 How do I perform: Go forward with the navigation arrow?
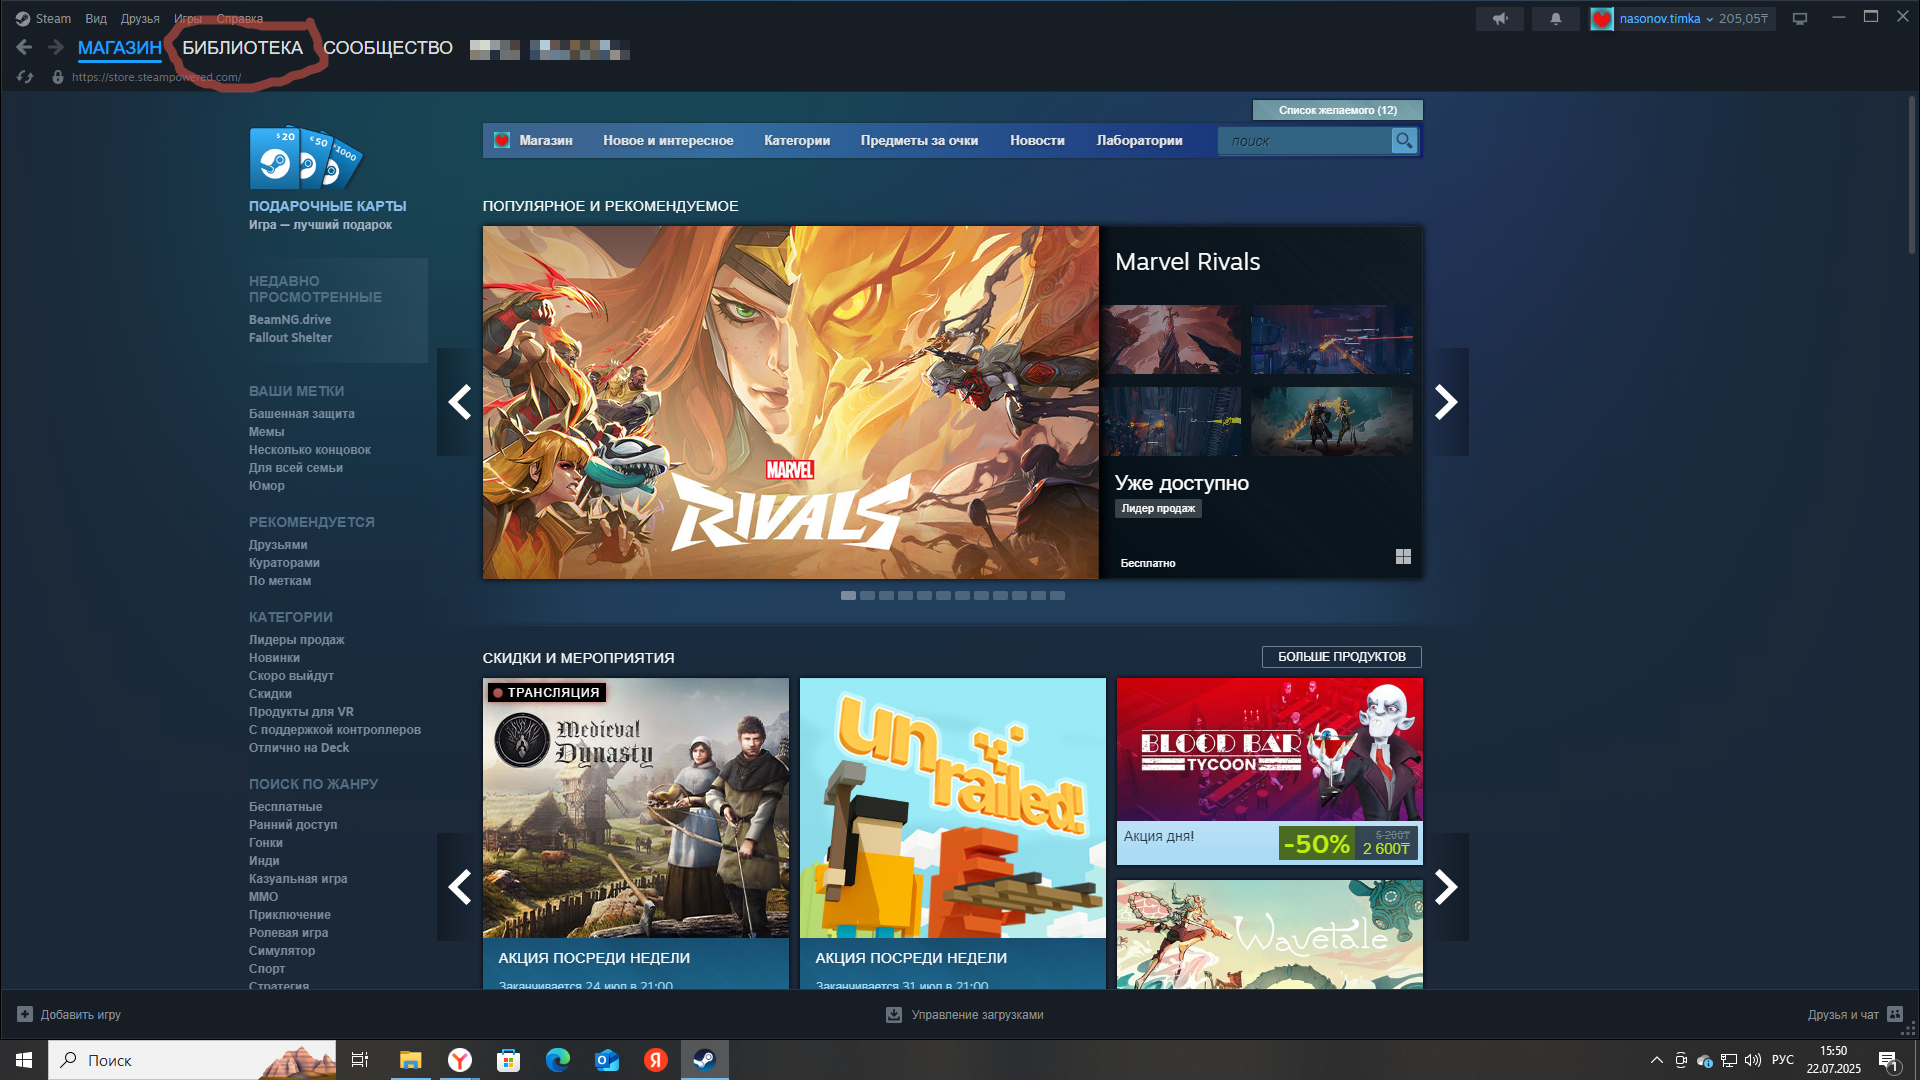coord(56,47)
